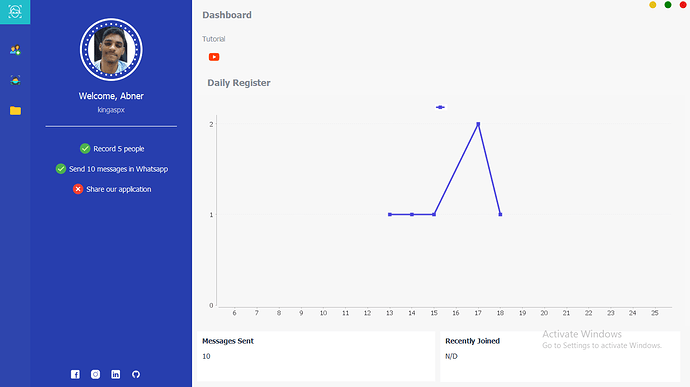Open the LinkedIn social icon
The width and height of the screenshot is (690, 387).
coord(116,374)
